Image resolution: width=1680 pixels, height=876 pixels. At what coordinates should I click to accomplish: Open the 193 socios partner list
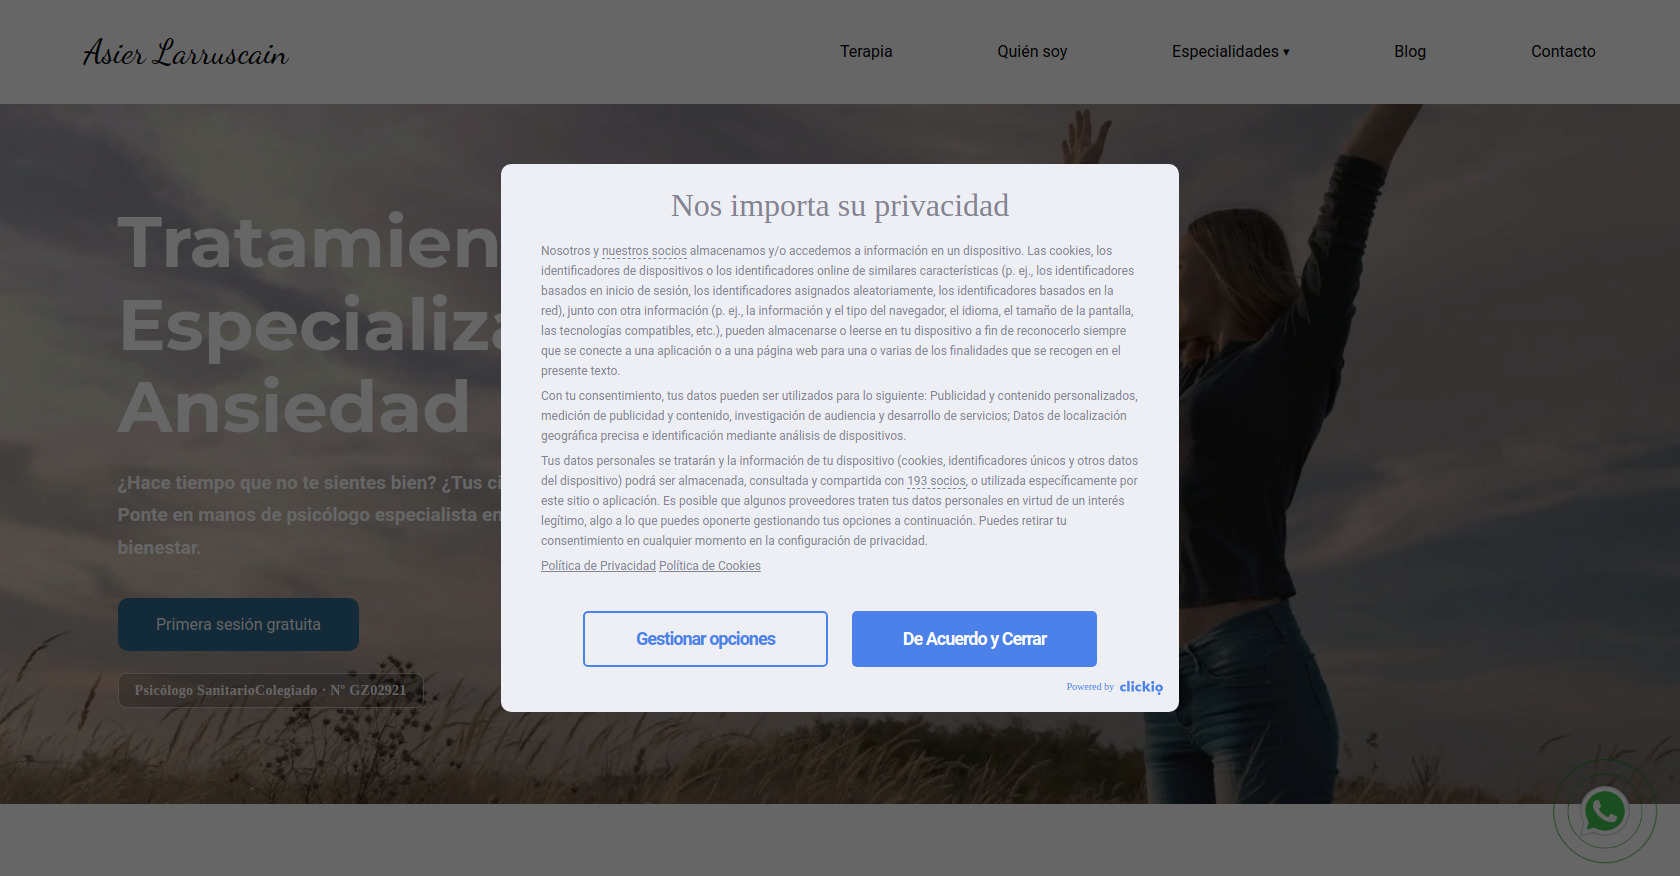coord(936,481)
